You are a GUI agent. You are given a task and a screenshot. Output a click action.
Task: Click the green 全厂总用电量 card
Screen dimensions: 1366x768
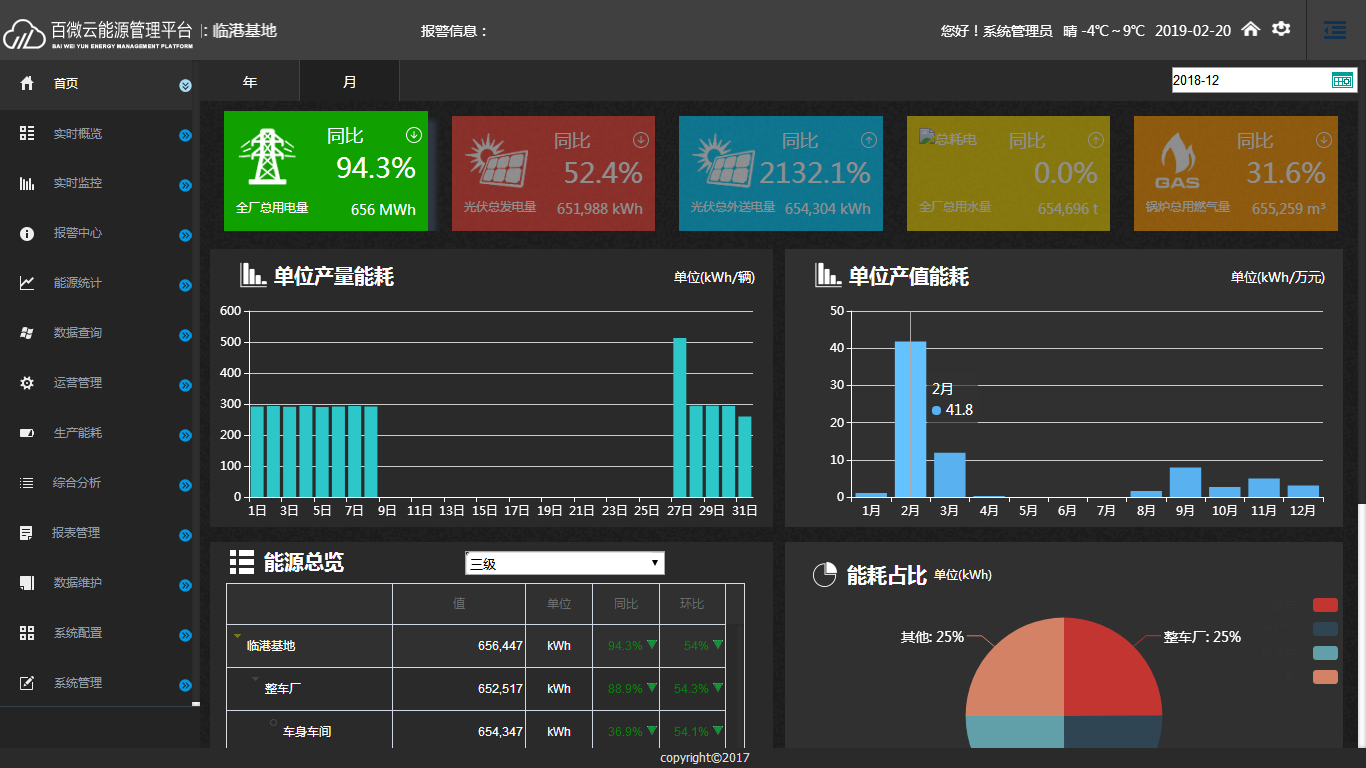[x=326, y=171]
